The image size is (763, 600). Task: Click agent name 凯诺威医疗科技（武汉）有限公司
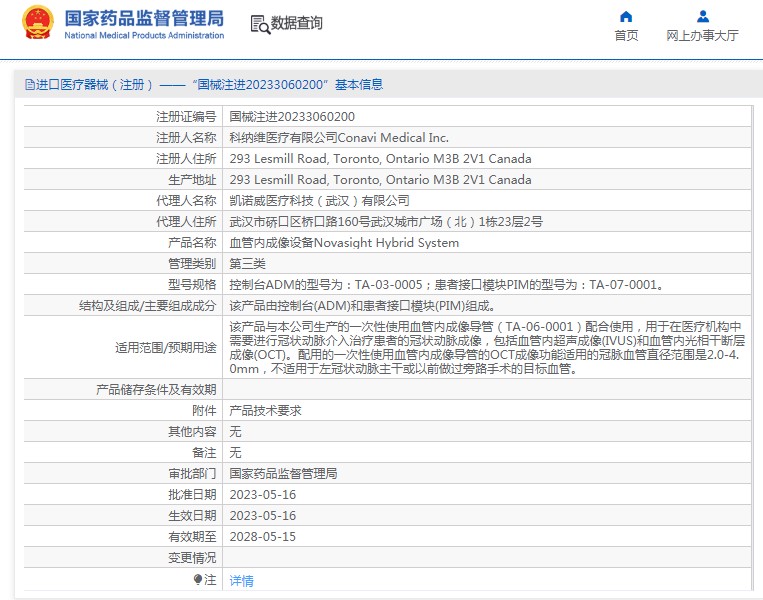[319, 200]
